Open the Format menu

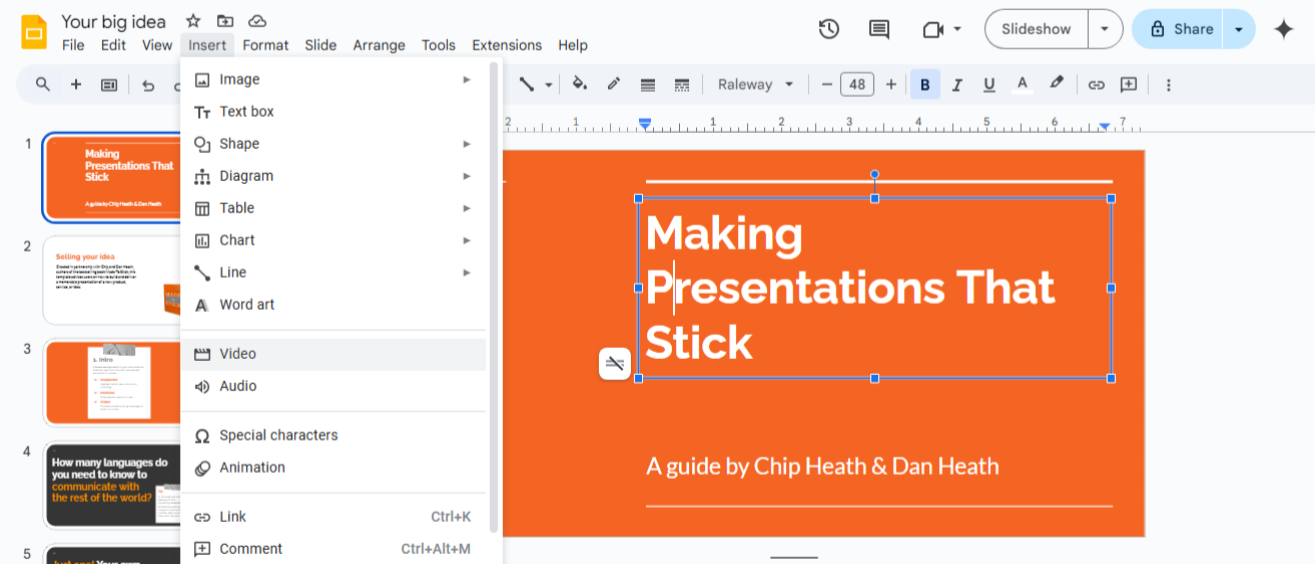coord(265,45)
